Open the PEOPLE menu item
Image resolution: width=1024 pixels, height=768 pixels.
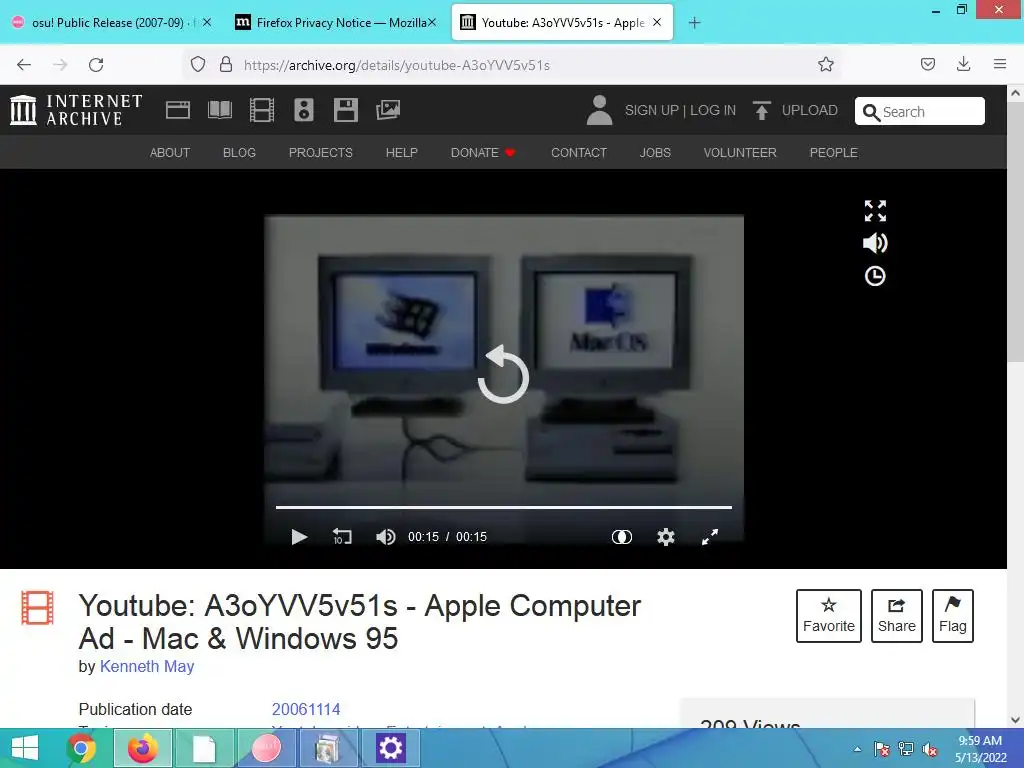(833, 152)
